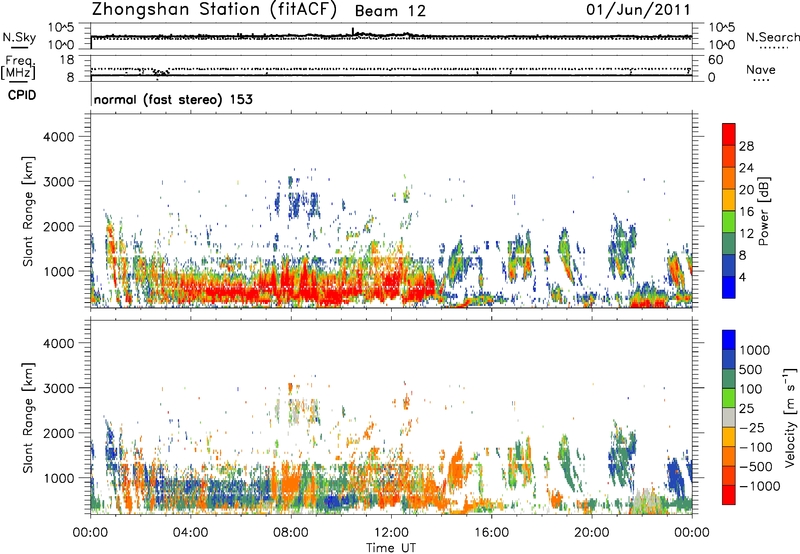This screenshot has width=800, height=554.
Task: Click the power colorbar value '28'
Action: point(746,146)
